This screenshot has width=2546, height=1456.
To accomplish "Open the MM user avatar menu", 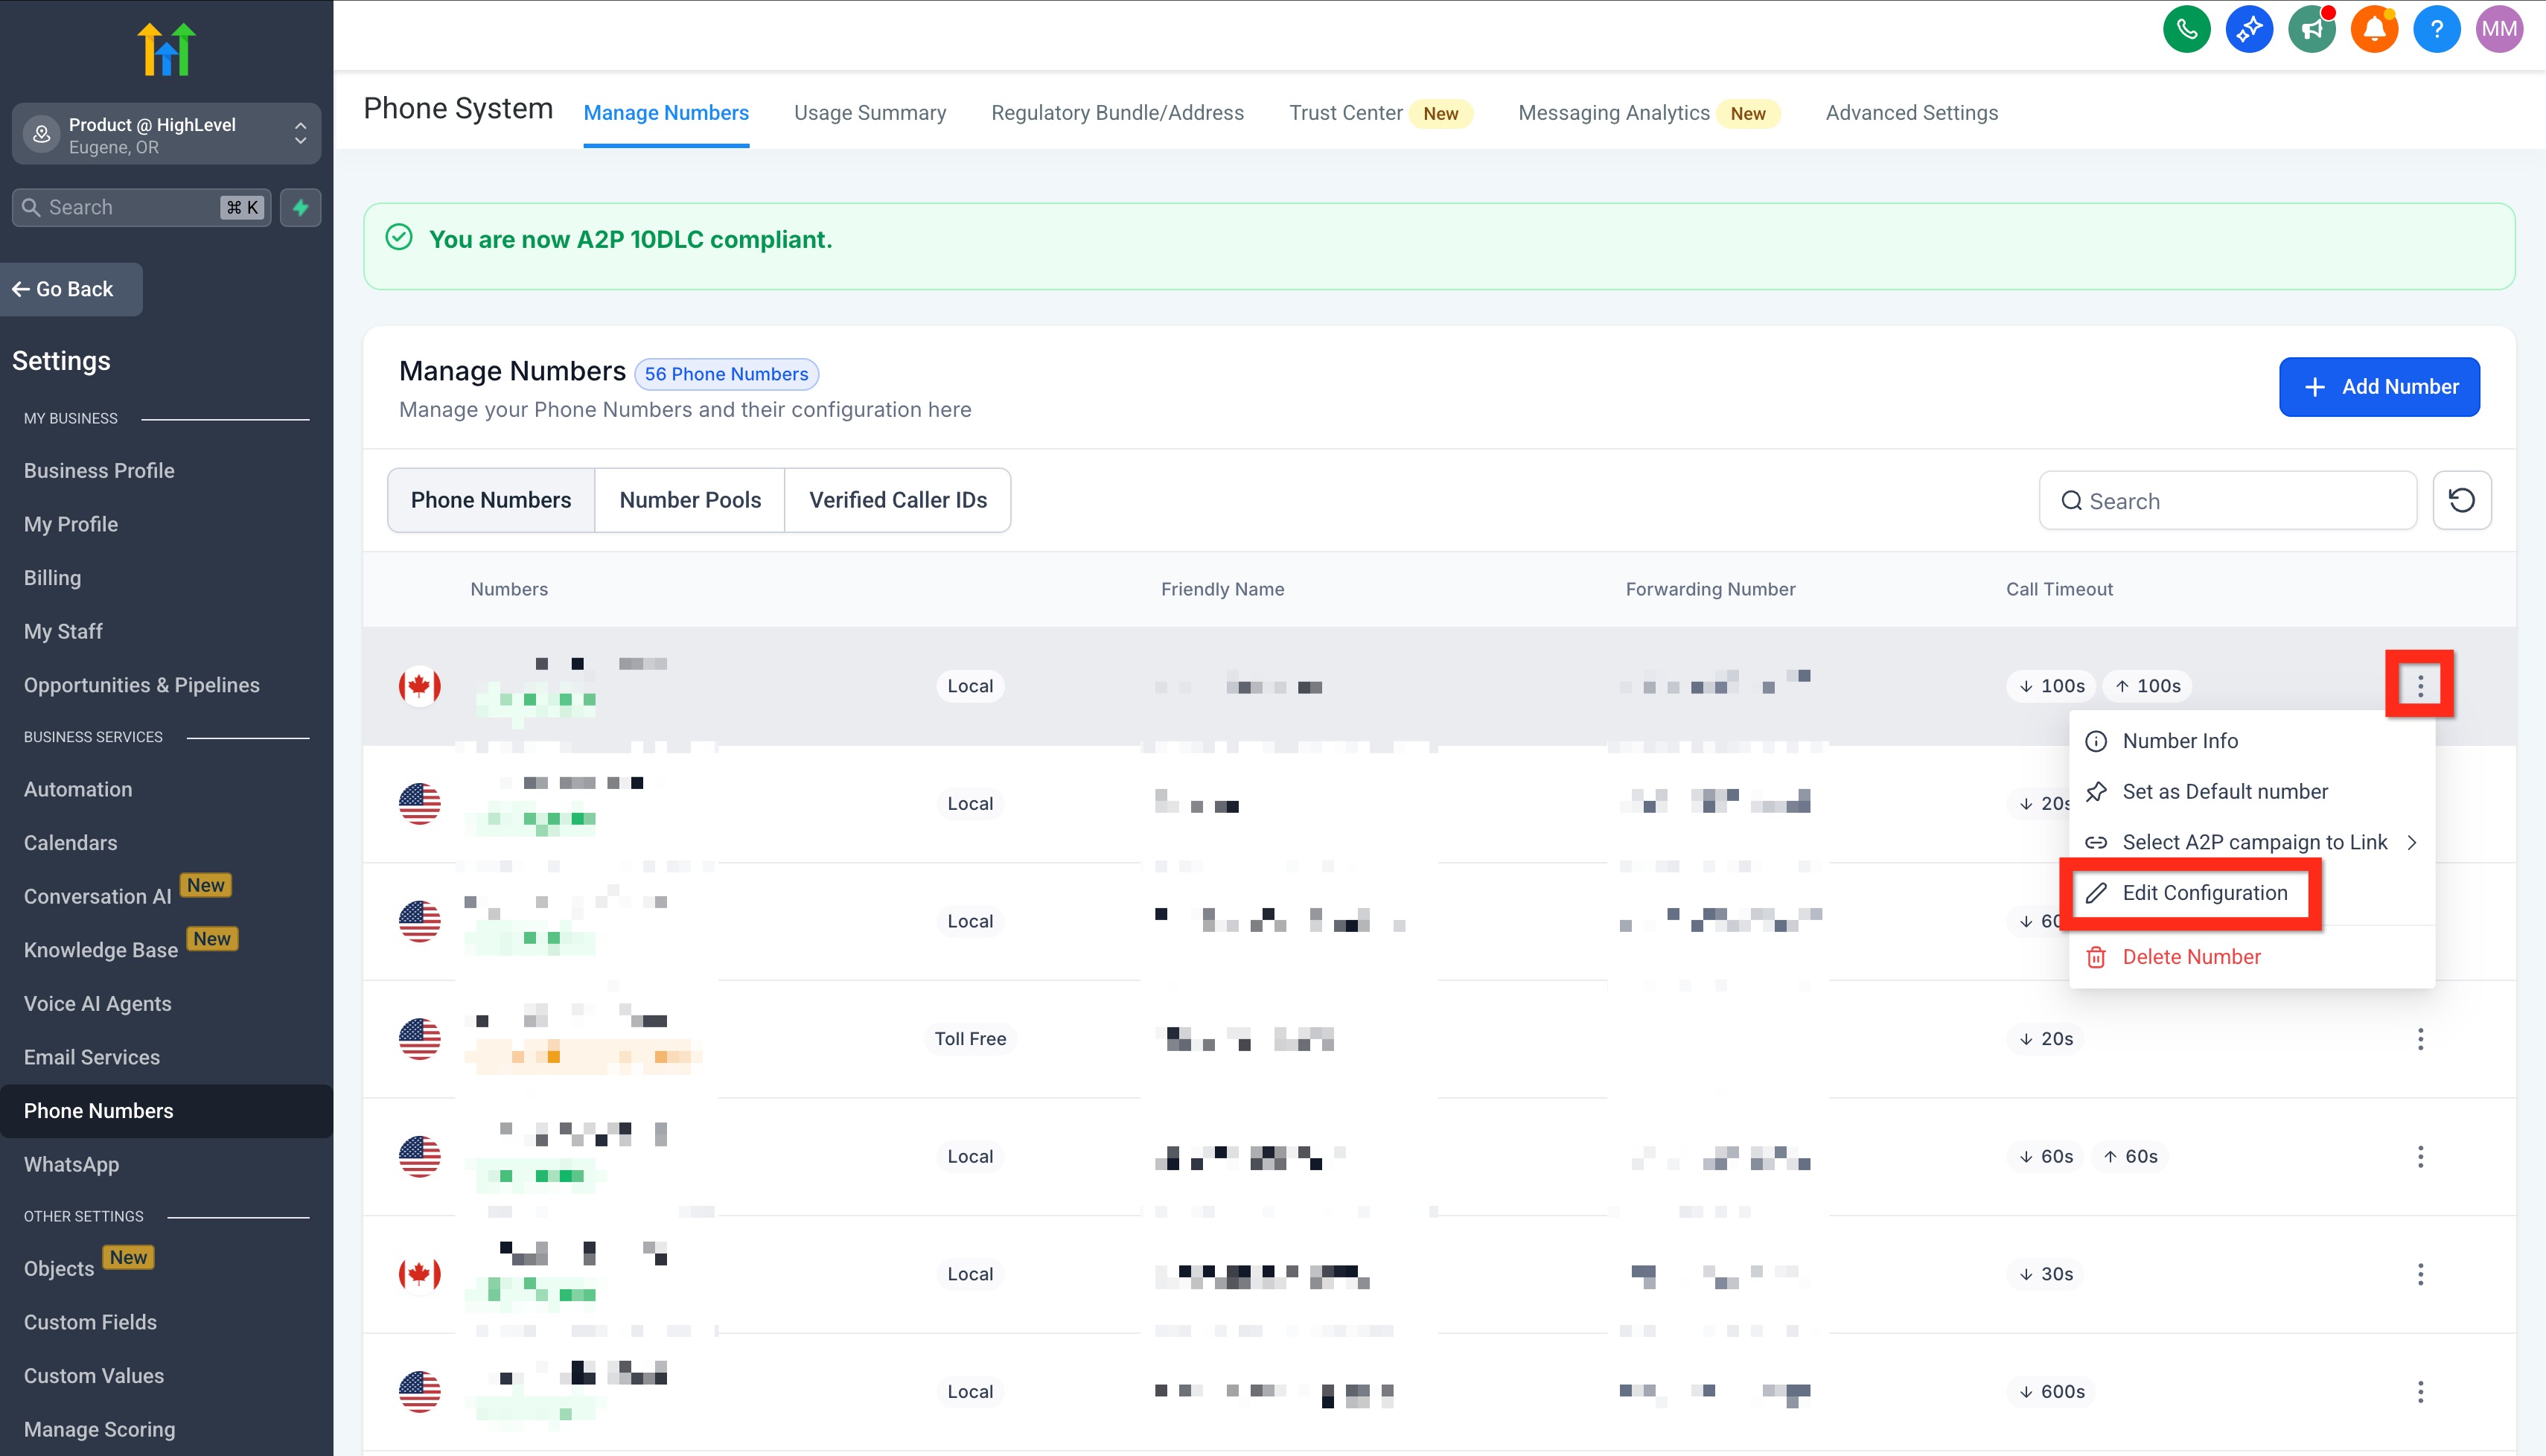I will click(x=2499, y=29).
